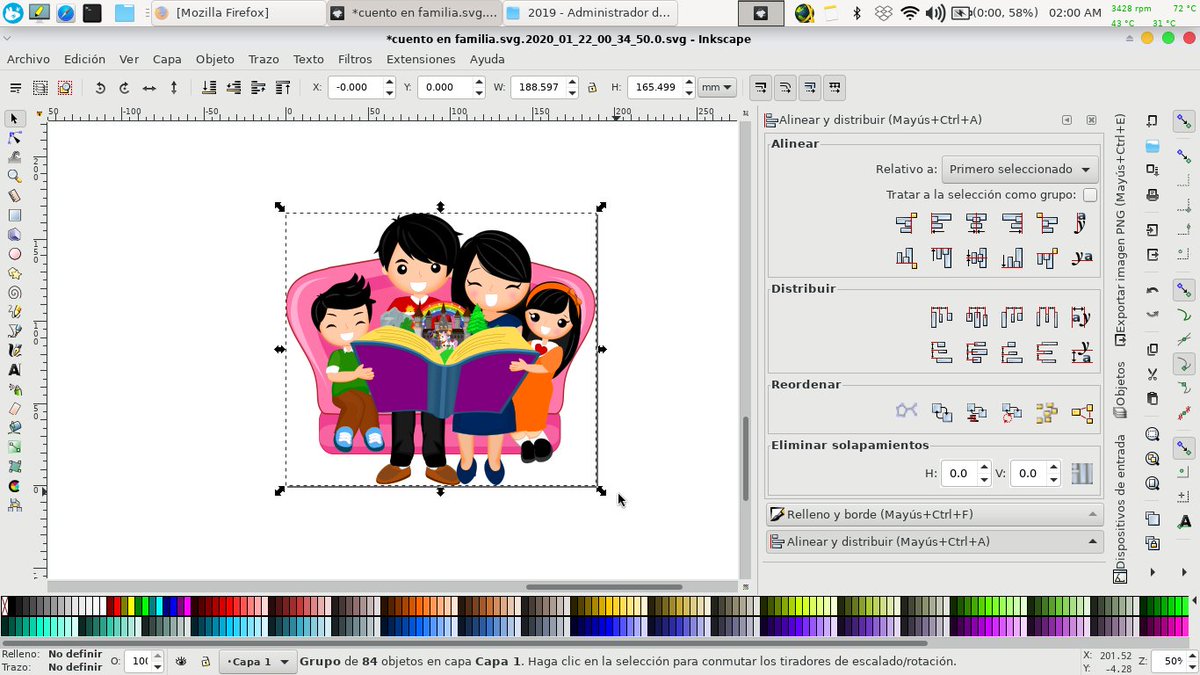Open the Objeto menu
Viewport: 1200px width, 675px height.
[x=215, y=59]
